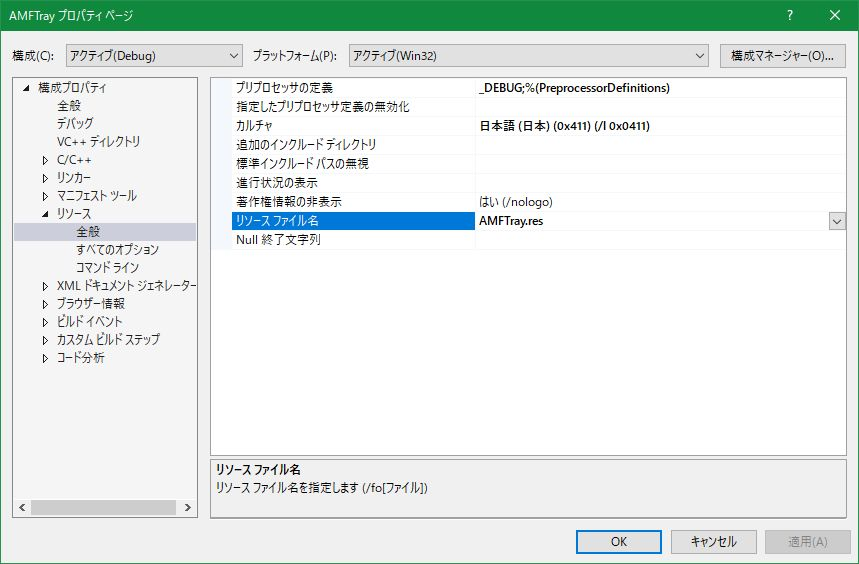
Task: Expand the C/C++ tree node
Action: point(45,160)
